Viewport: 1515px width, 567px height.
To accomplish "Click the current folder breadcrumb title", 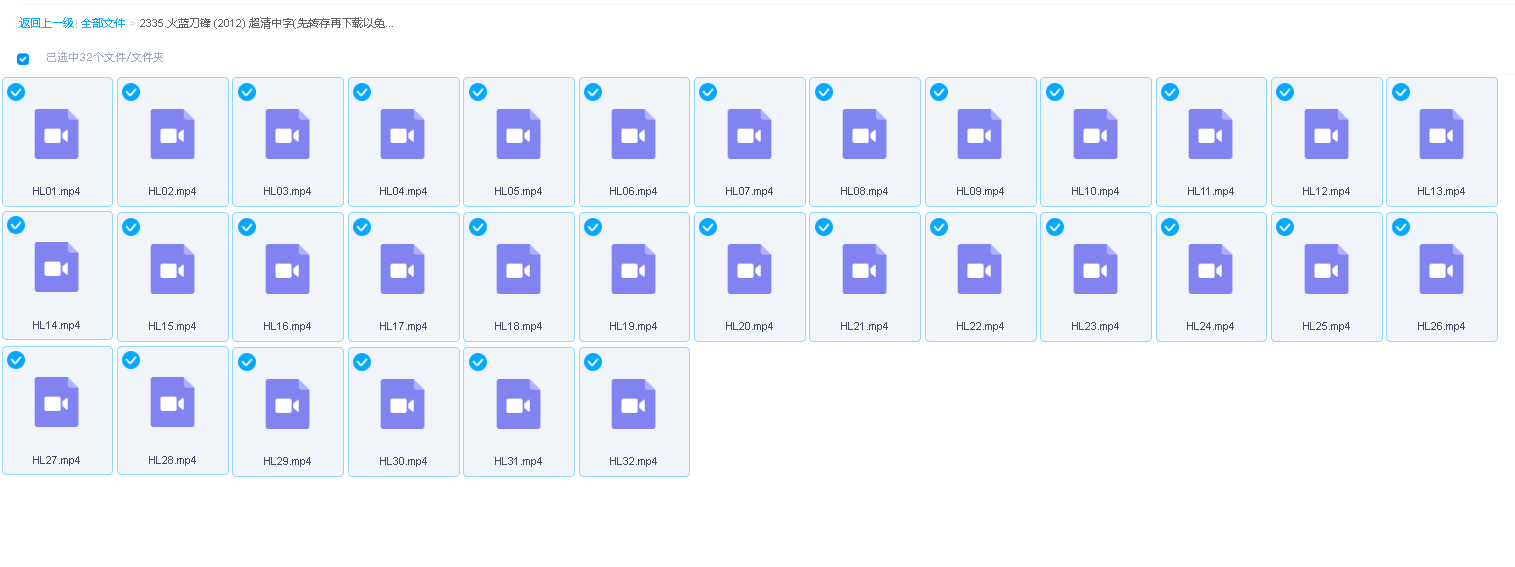I will [266, 23].
